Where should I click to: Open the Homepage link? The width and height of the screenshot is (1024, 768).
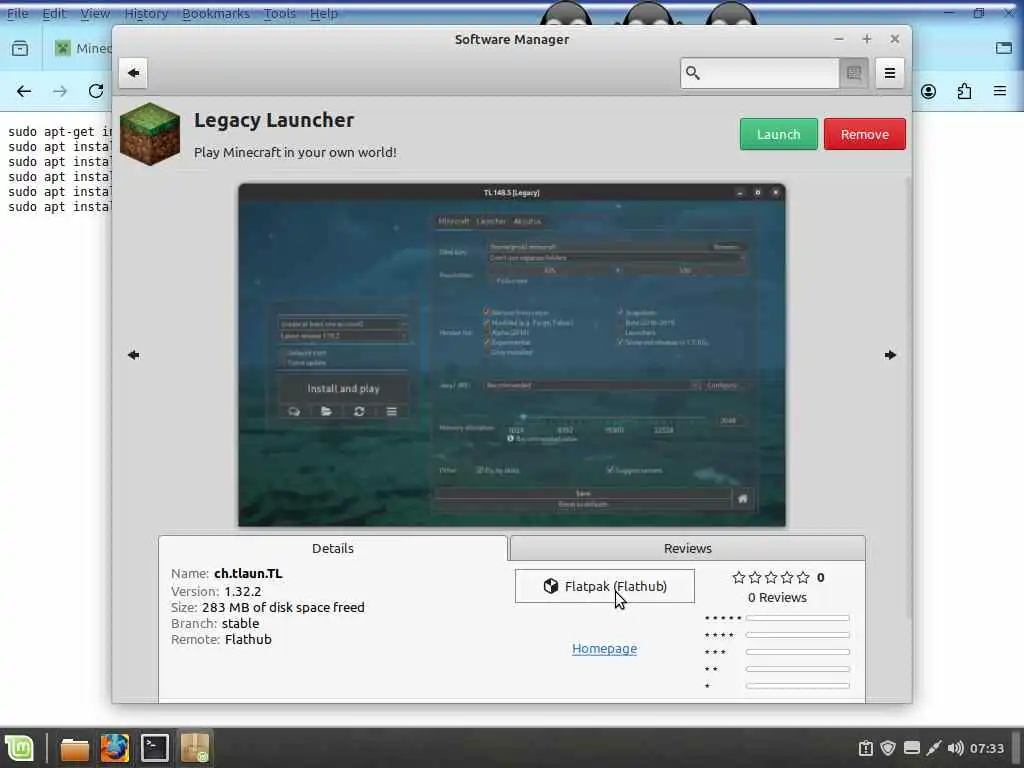[605, 648]
